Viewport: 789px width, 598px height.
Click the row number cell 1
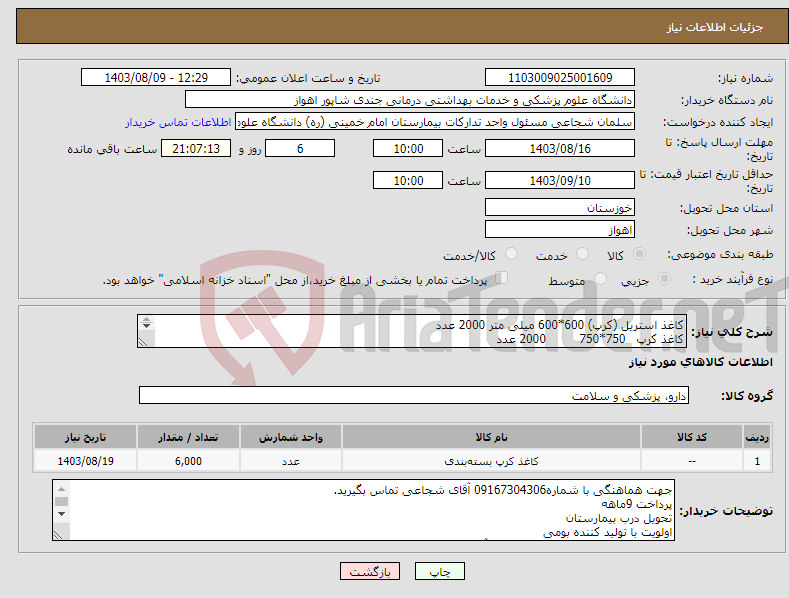click(x=757, y=461)
